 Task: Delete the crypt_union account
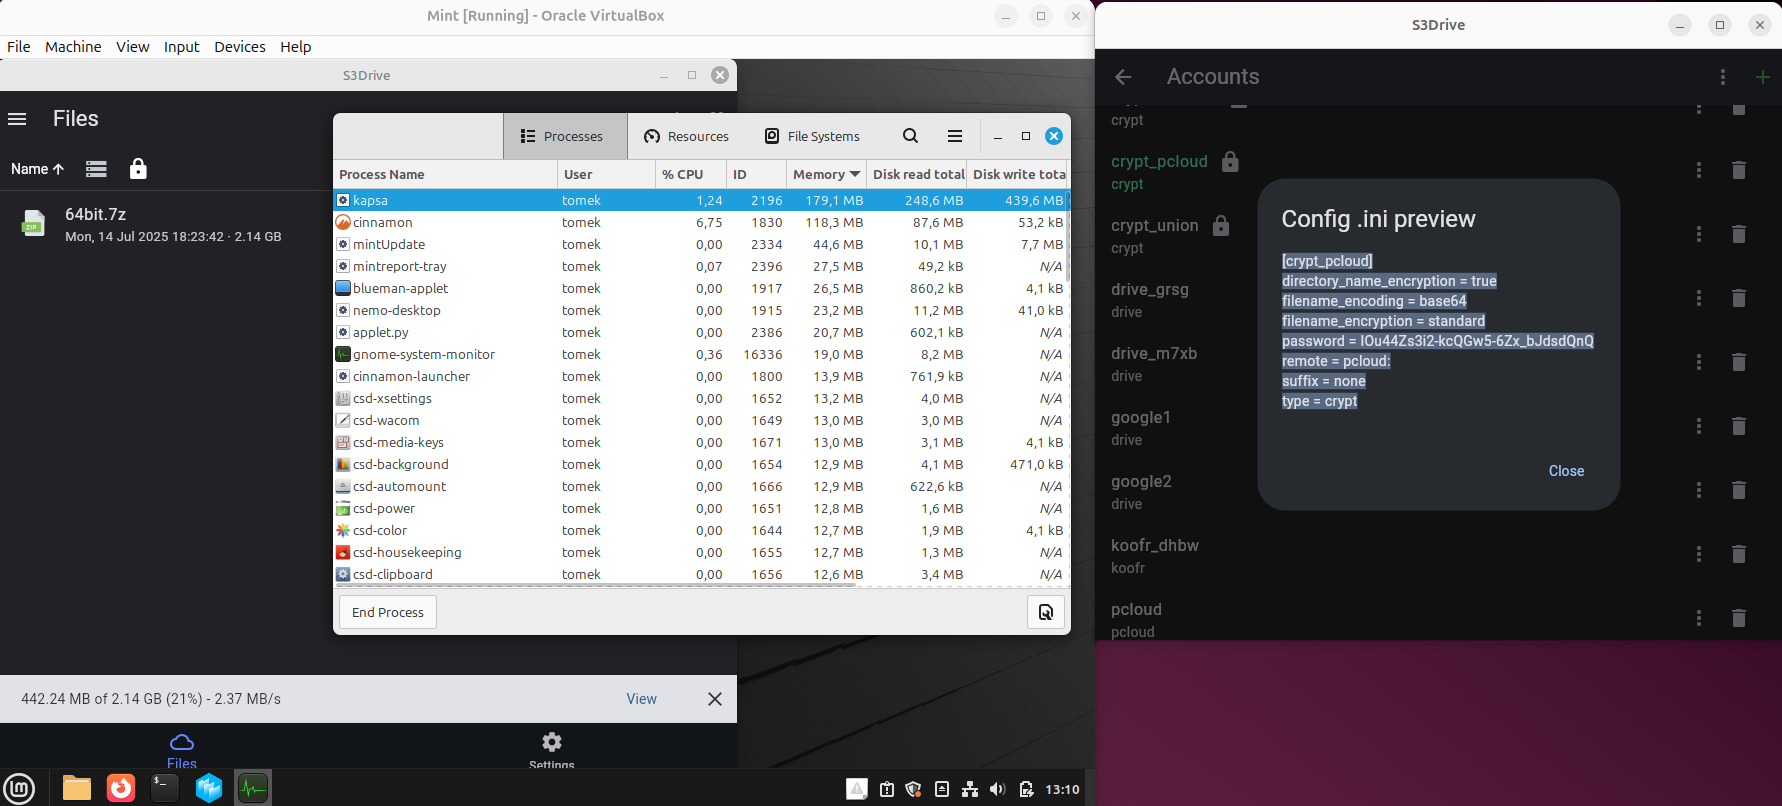click(x=1739, y=234)
